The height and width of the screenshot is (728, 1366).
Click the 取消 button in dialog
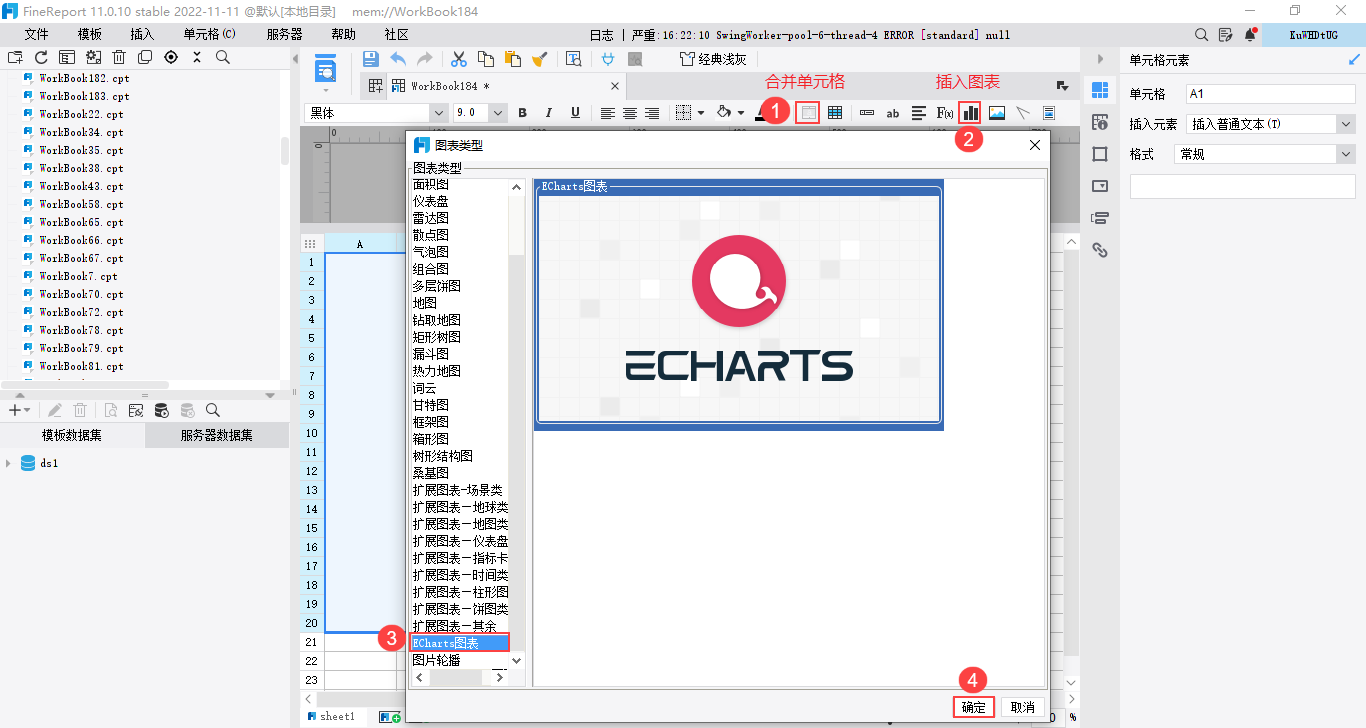tap(1023, 707)
